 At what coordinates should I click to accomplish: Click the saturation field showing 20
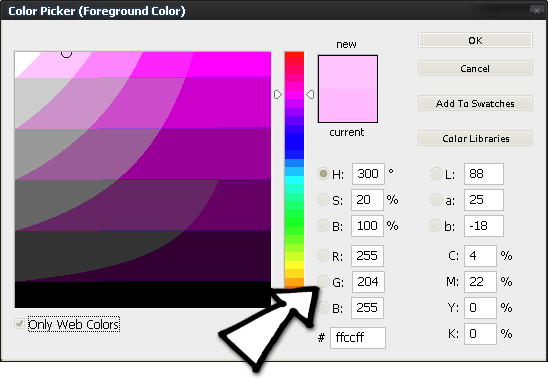click(x=367, y=200)
